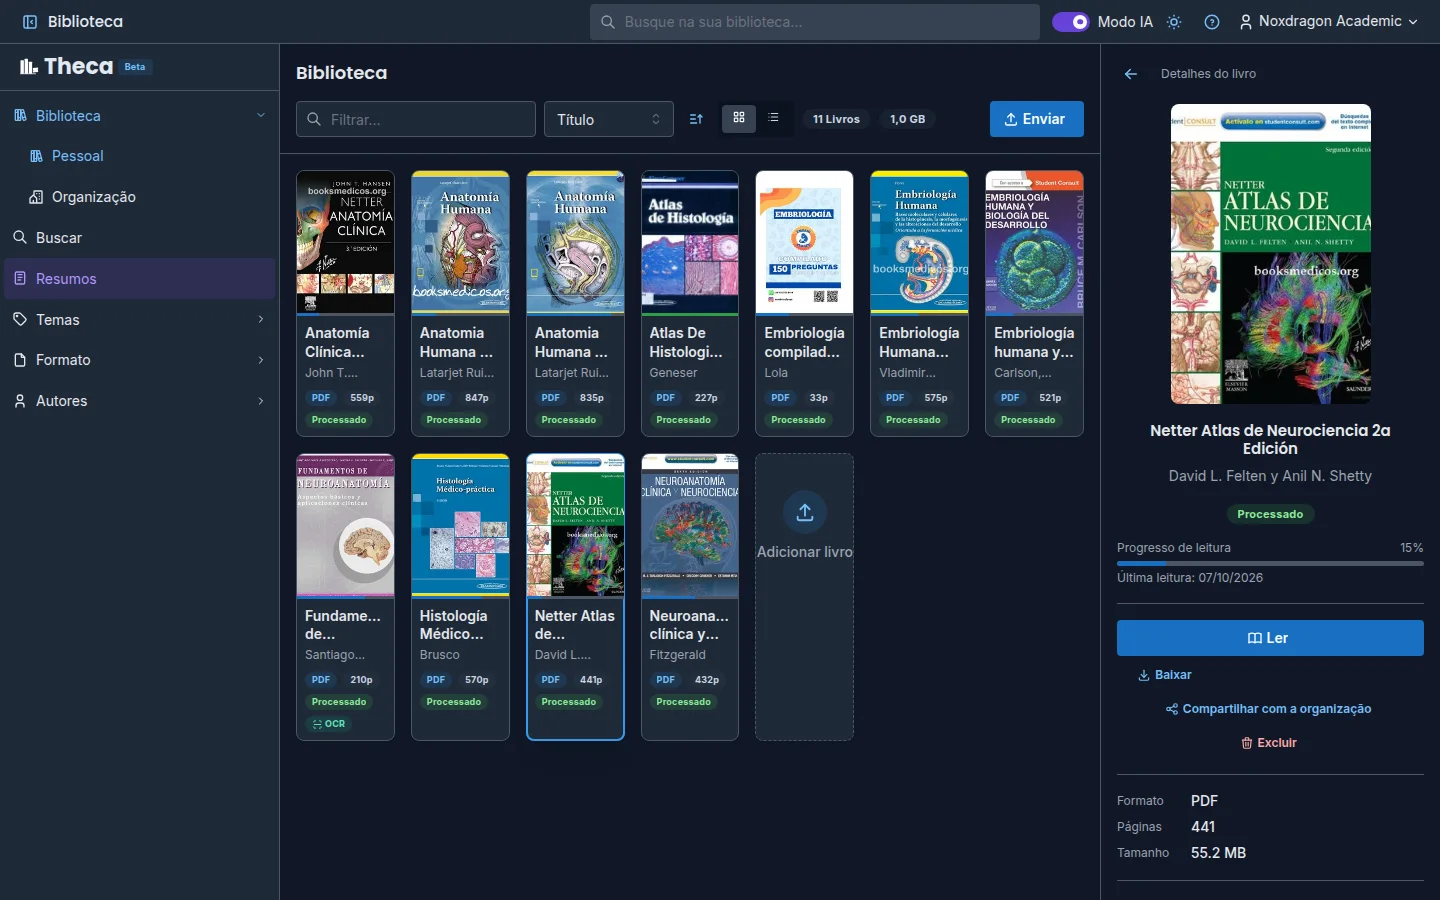Toggle the light/dark theme sun icon

tap(1174, 22)
